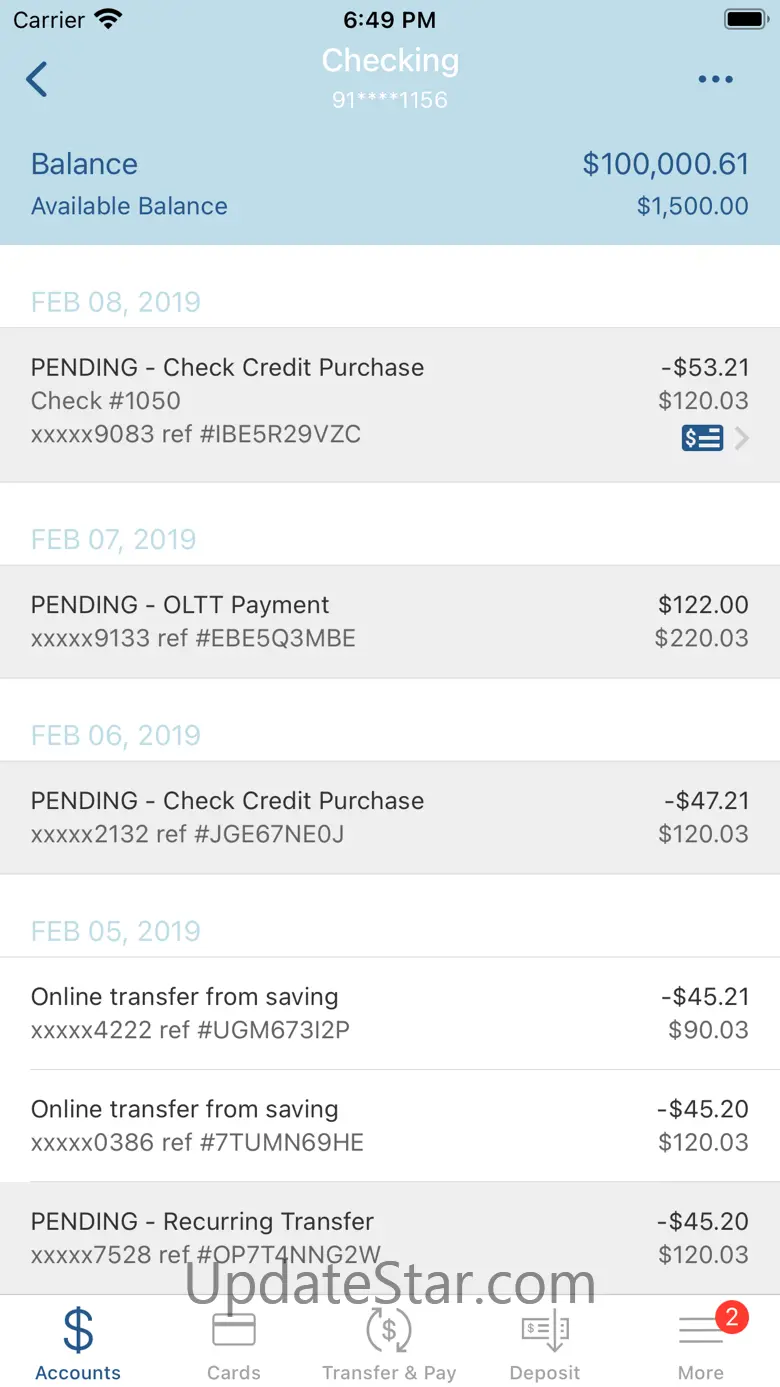Tap the red notification badge on More
Screen dimensions: 780x1387
click(731, 1317)
